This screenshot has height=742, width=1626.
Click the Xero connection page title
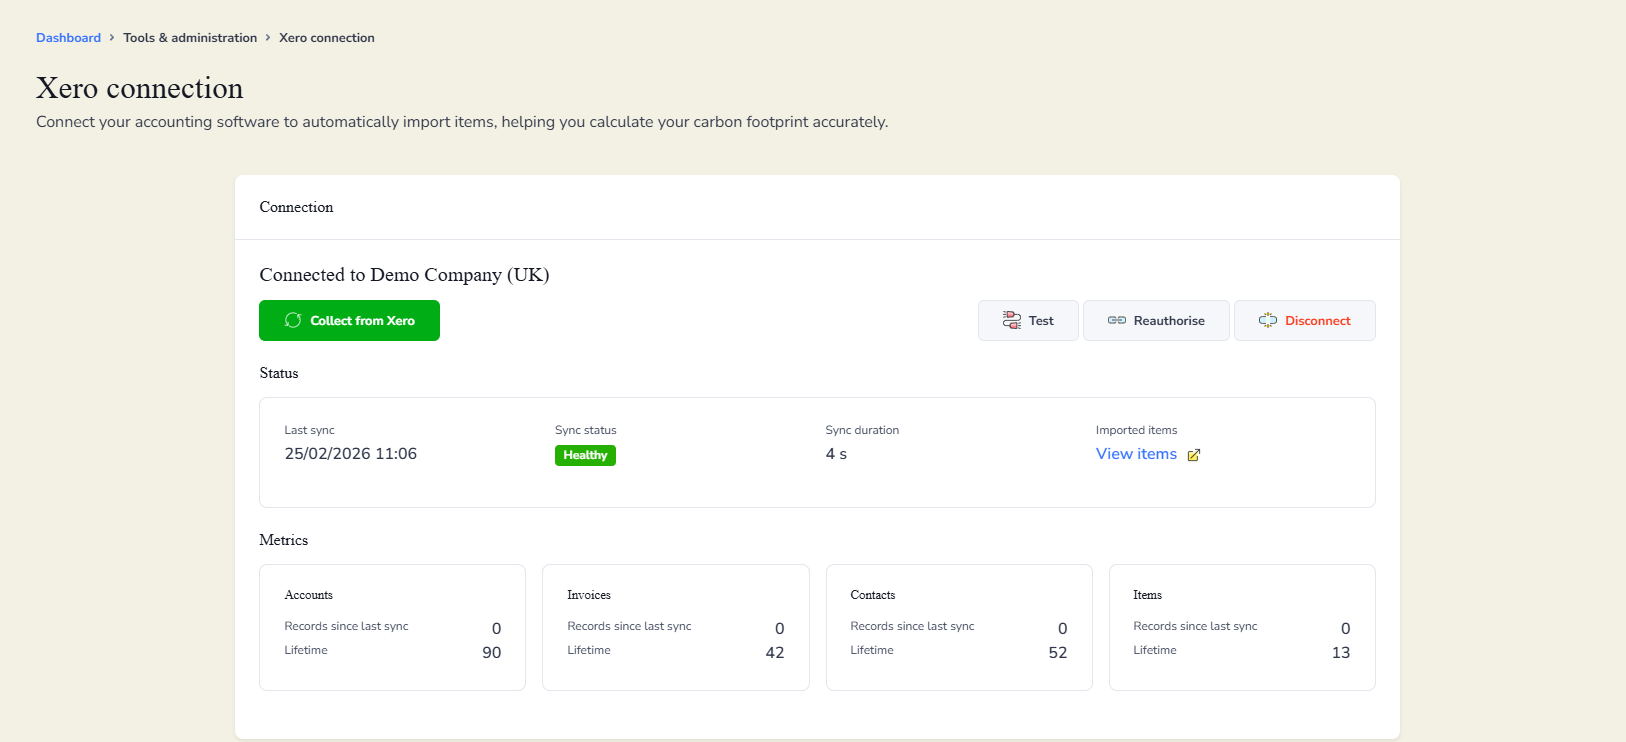(139, 88)
